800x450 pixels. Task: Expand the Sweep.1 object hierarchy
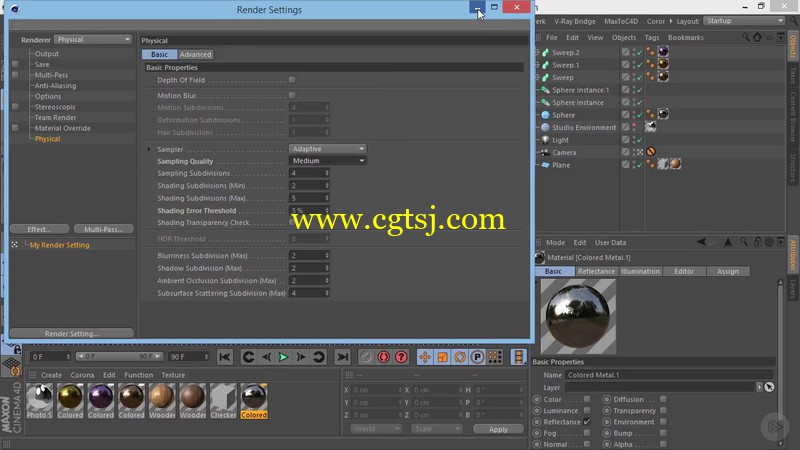tap(537, 65)
